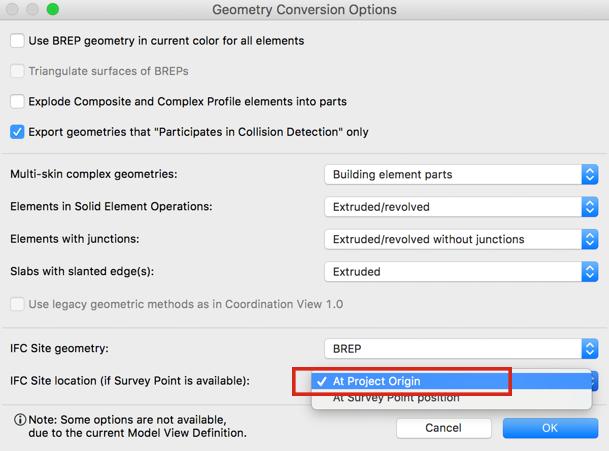Click the blue arrows on Multi-skin complex geometries
Screen dimensions: 609x451
590,174
